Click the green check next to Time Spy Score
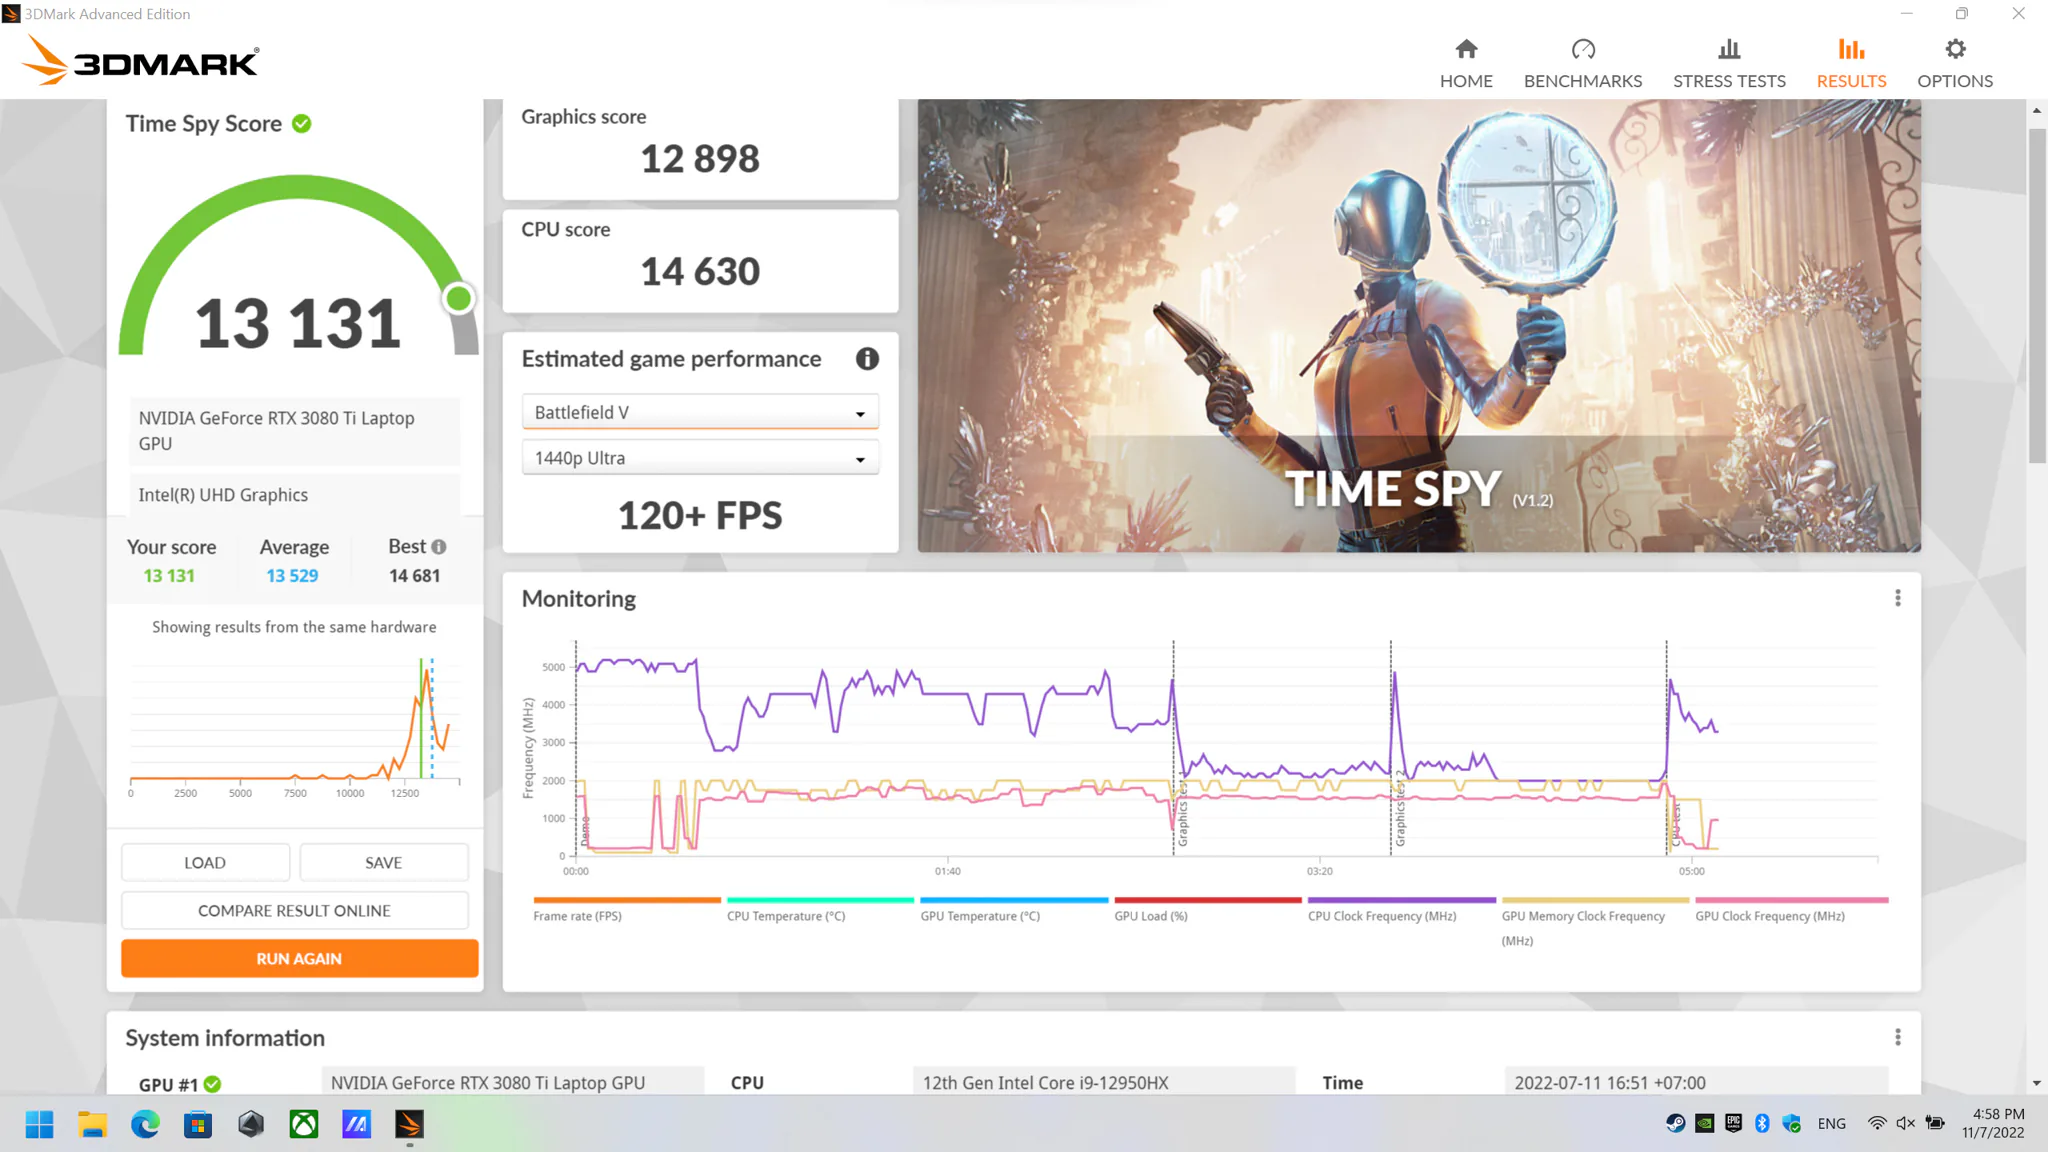2048x1152 pixels. [x=301, y=124]
